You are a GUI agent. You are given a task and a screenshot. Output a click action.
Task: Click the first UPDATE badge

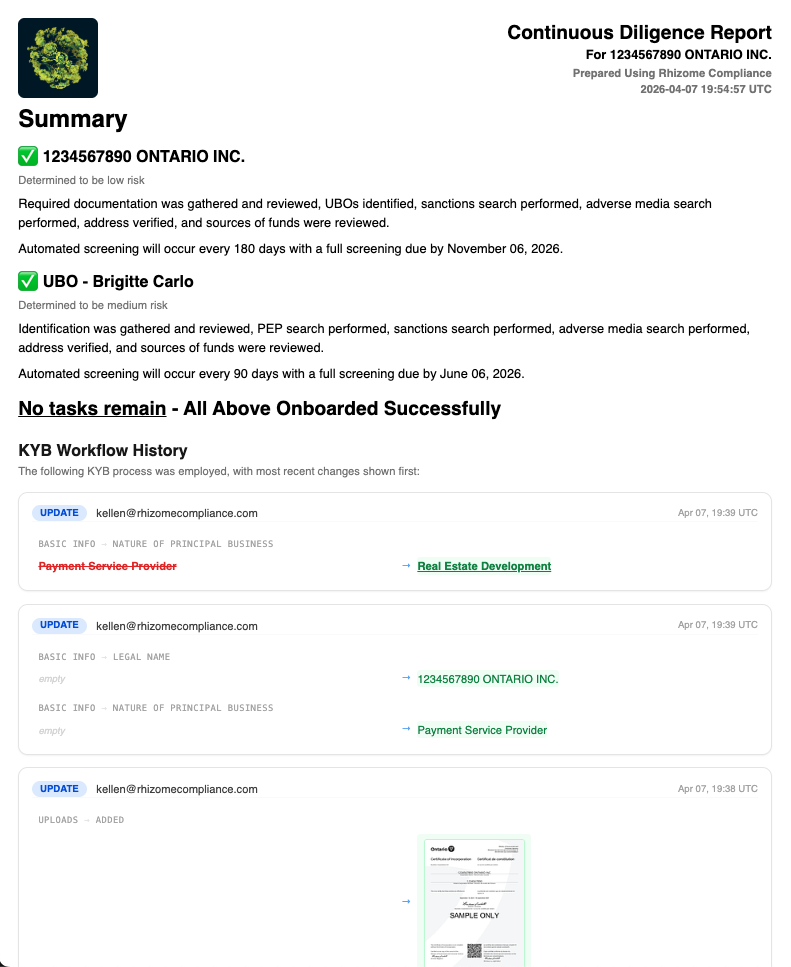[x=59, y=512]
